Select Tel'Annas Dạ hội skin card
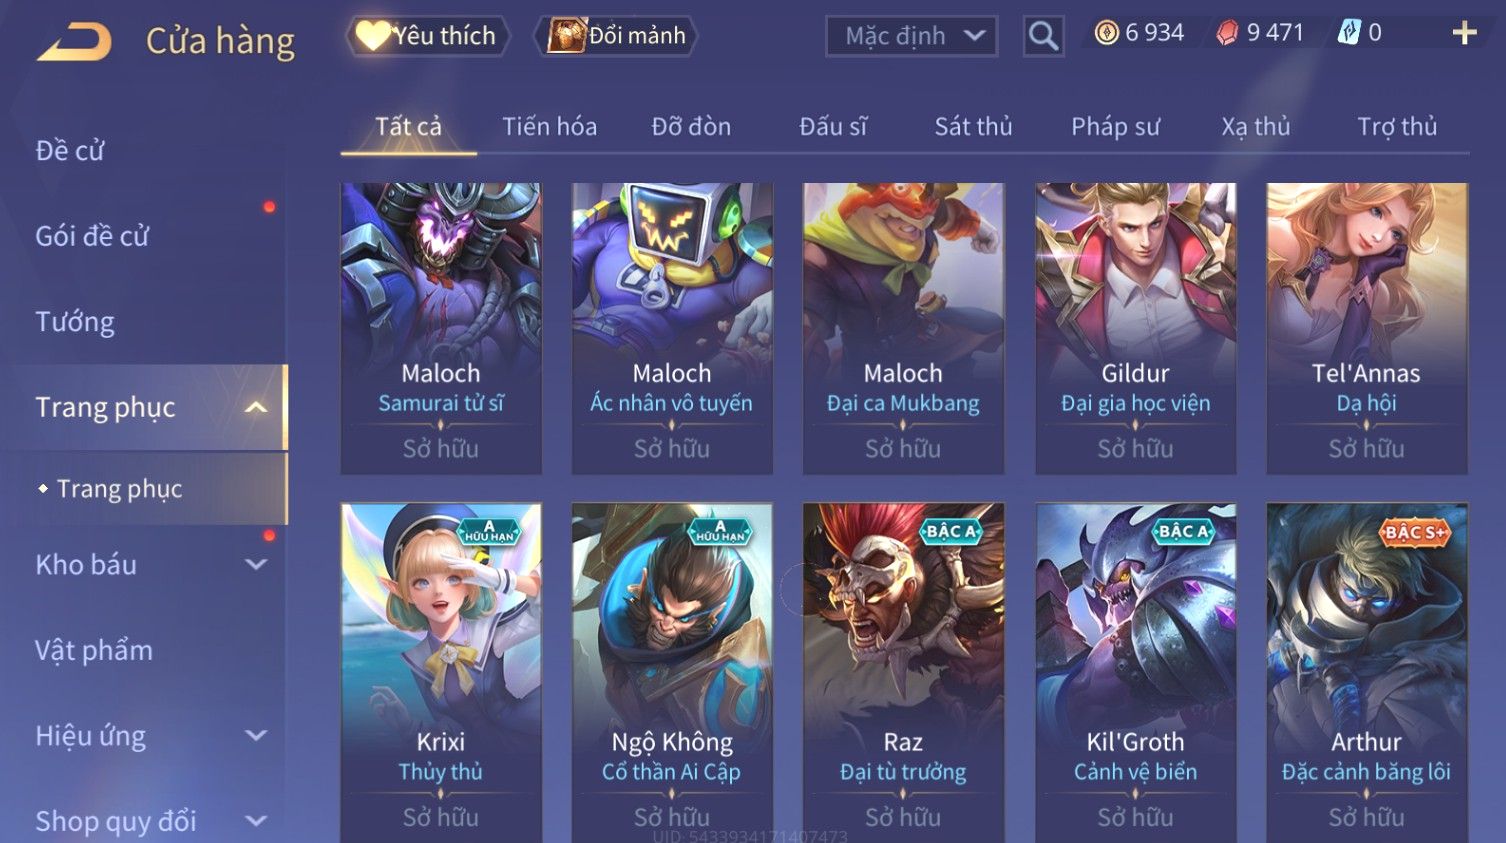The height and width of the screenshot is (843, 1506). click(1367, 328)
